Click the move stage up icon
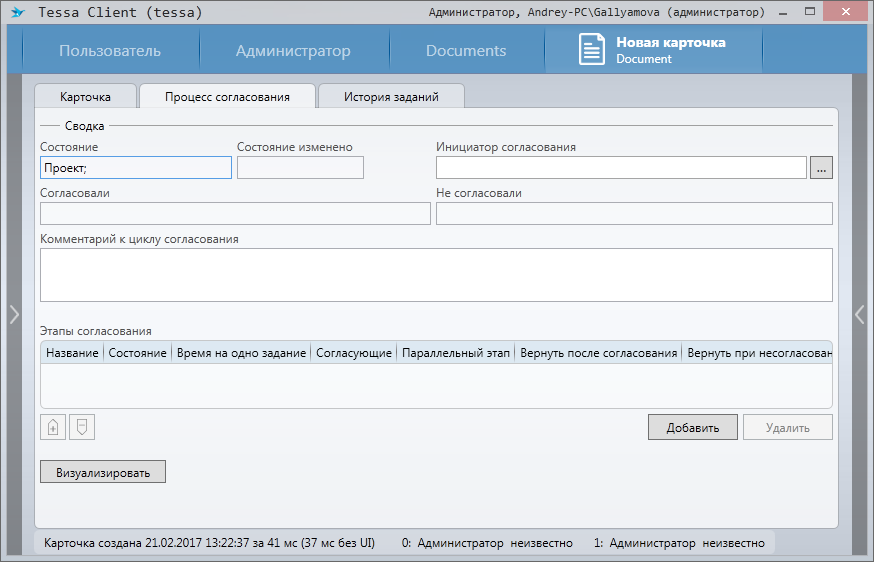 click(x=53, y=428)
